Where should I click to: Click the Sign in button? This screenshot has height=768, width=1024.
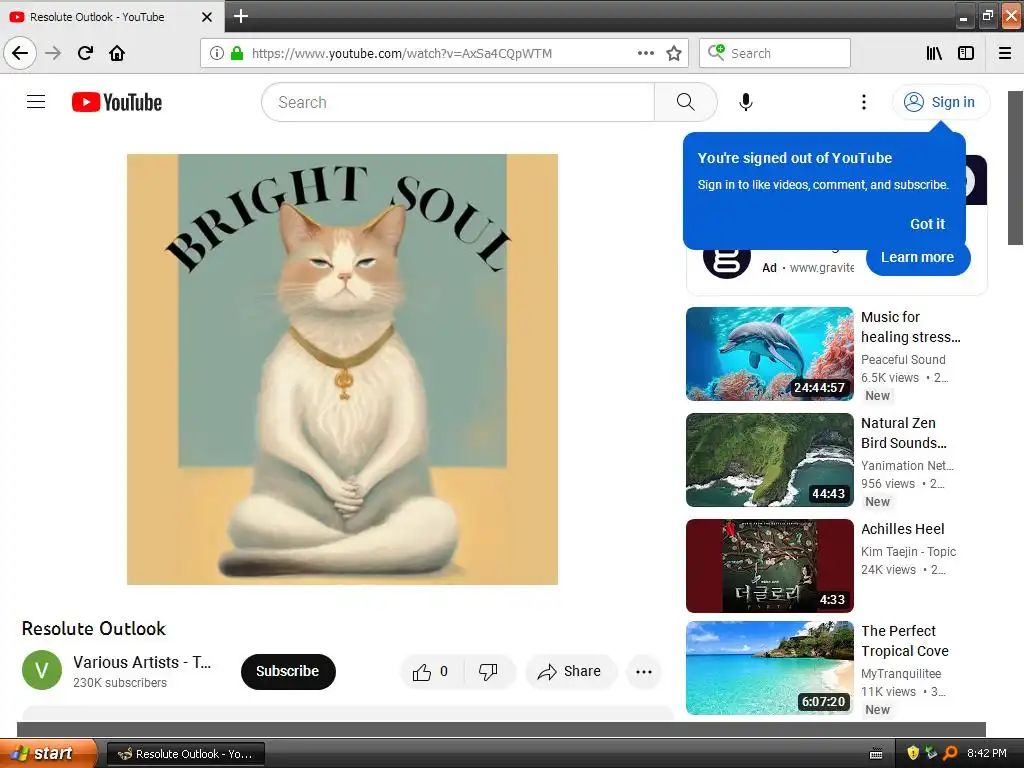[940, 102]
